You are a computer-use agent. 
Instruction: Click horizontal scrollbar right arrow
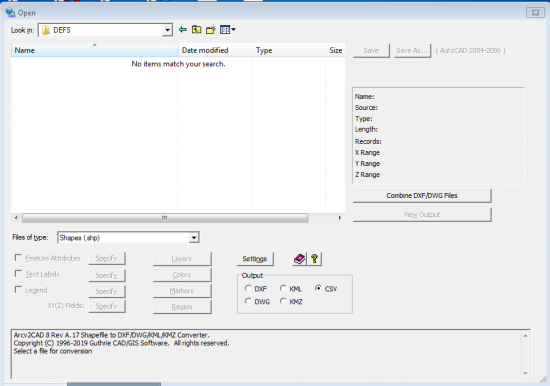[x=340, y=218]
